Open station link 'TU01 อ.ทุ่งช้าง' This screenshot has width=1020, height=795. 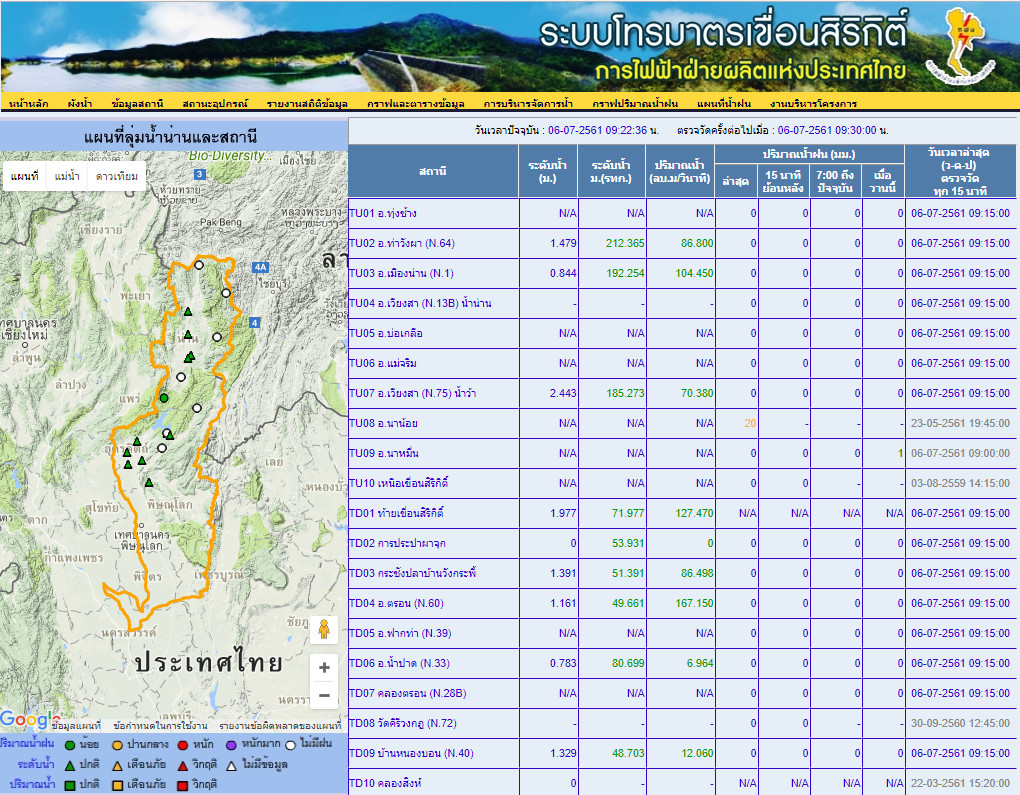(382, 213)
